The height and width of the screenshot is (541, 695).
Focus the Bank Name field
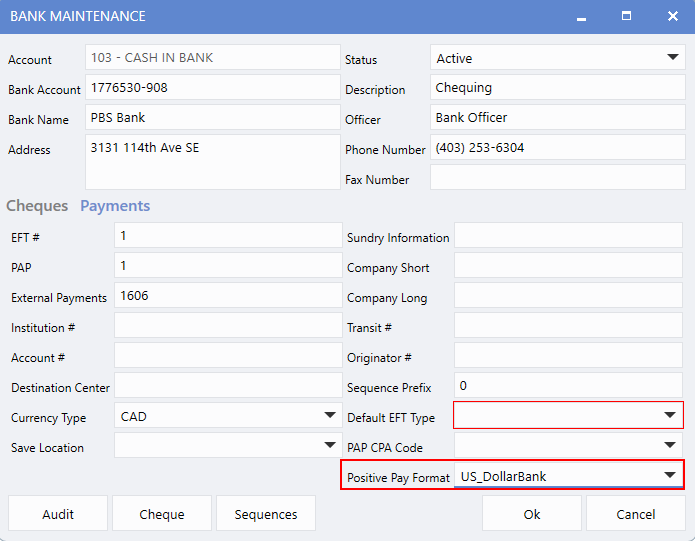213,118
